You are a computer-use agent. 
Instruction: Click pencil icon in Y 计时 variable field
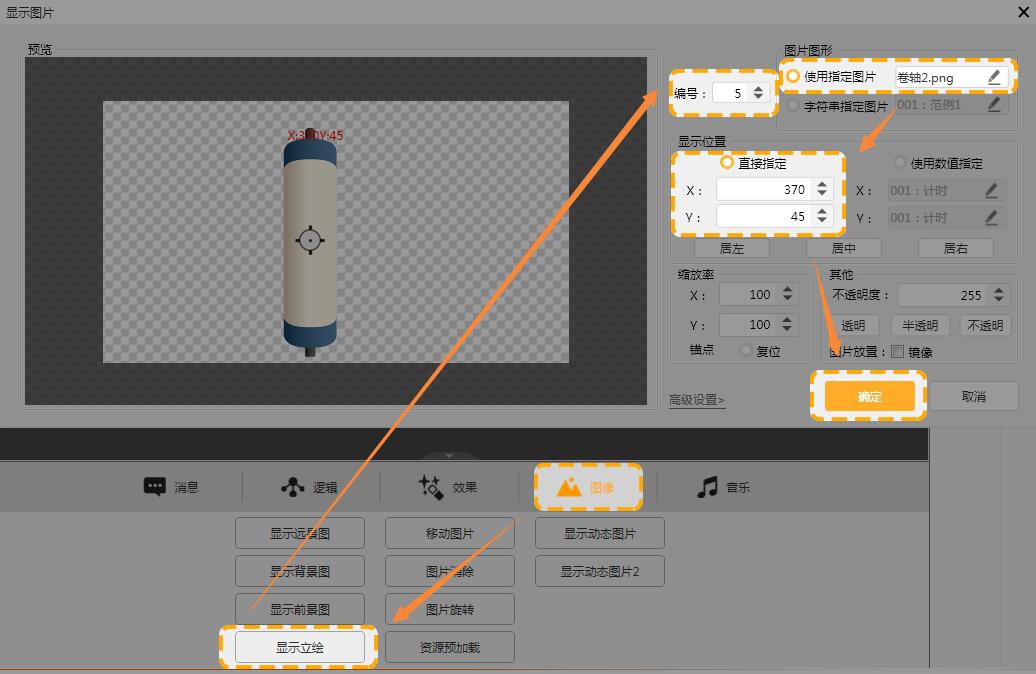[991, 217]
